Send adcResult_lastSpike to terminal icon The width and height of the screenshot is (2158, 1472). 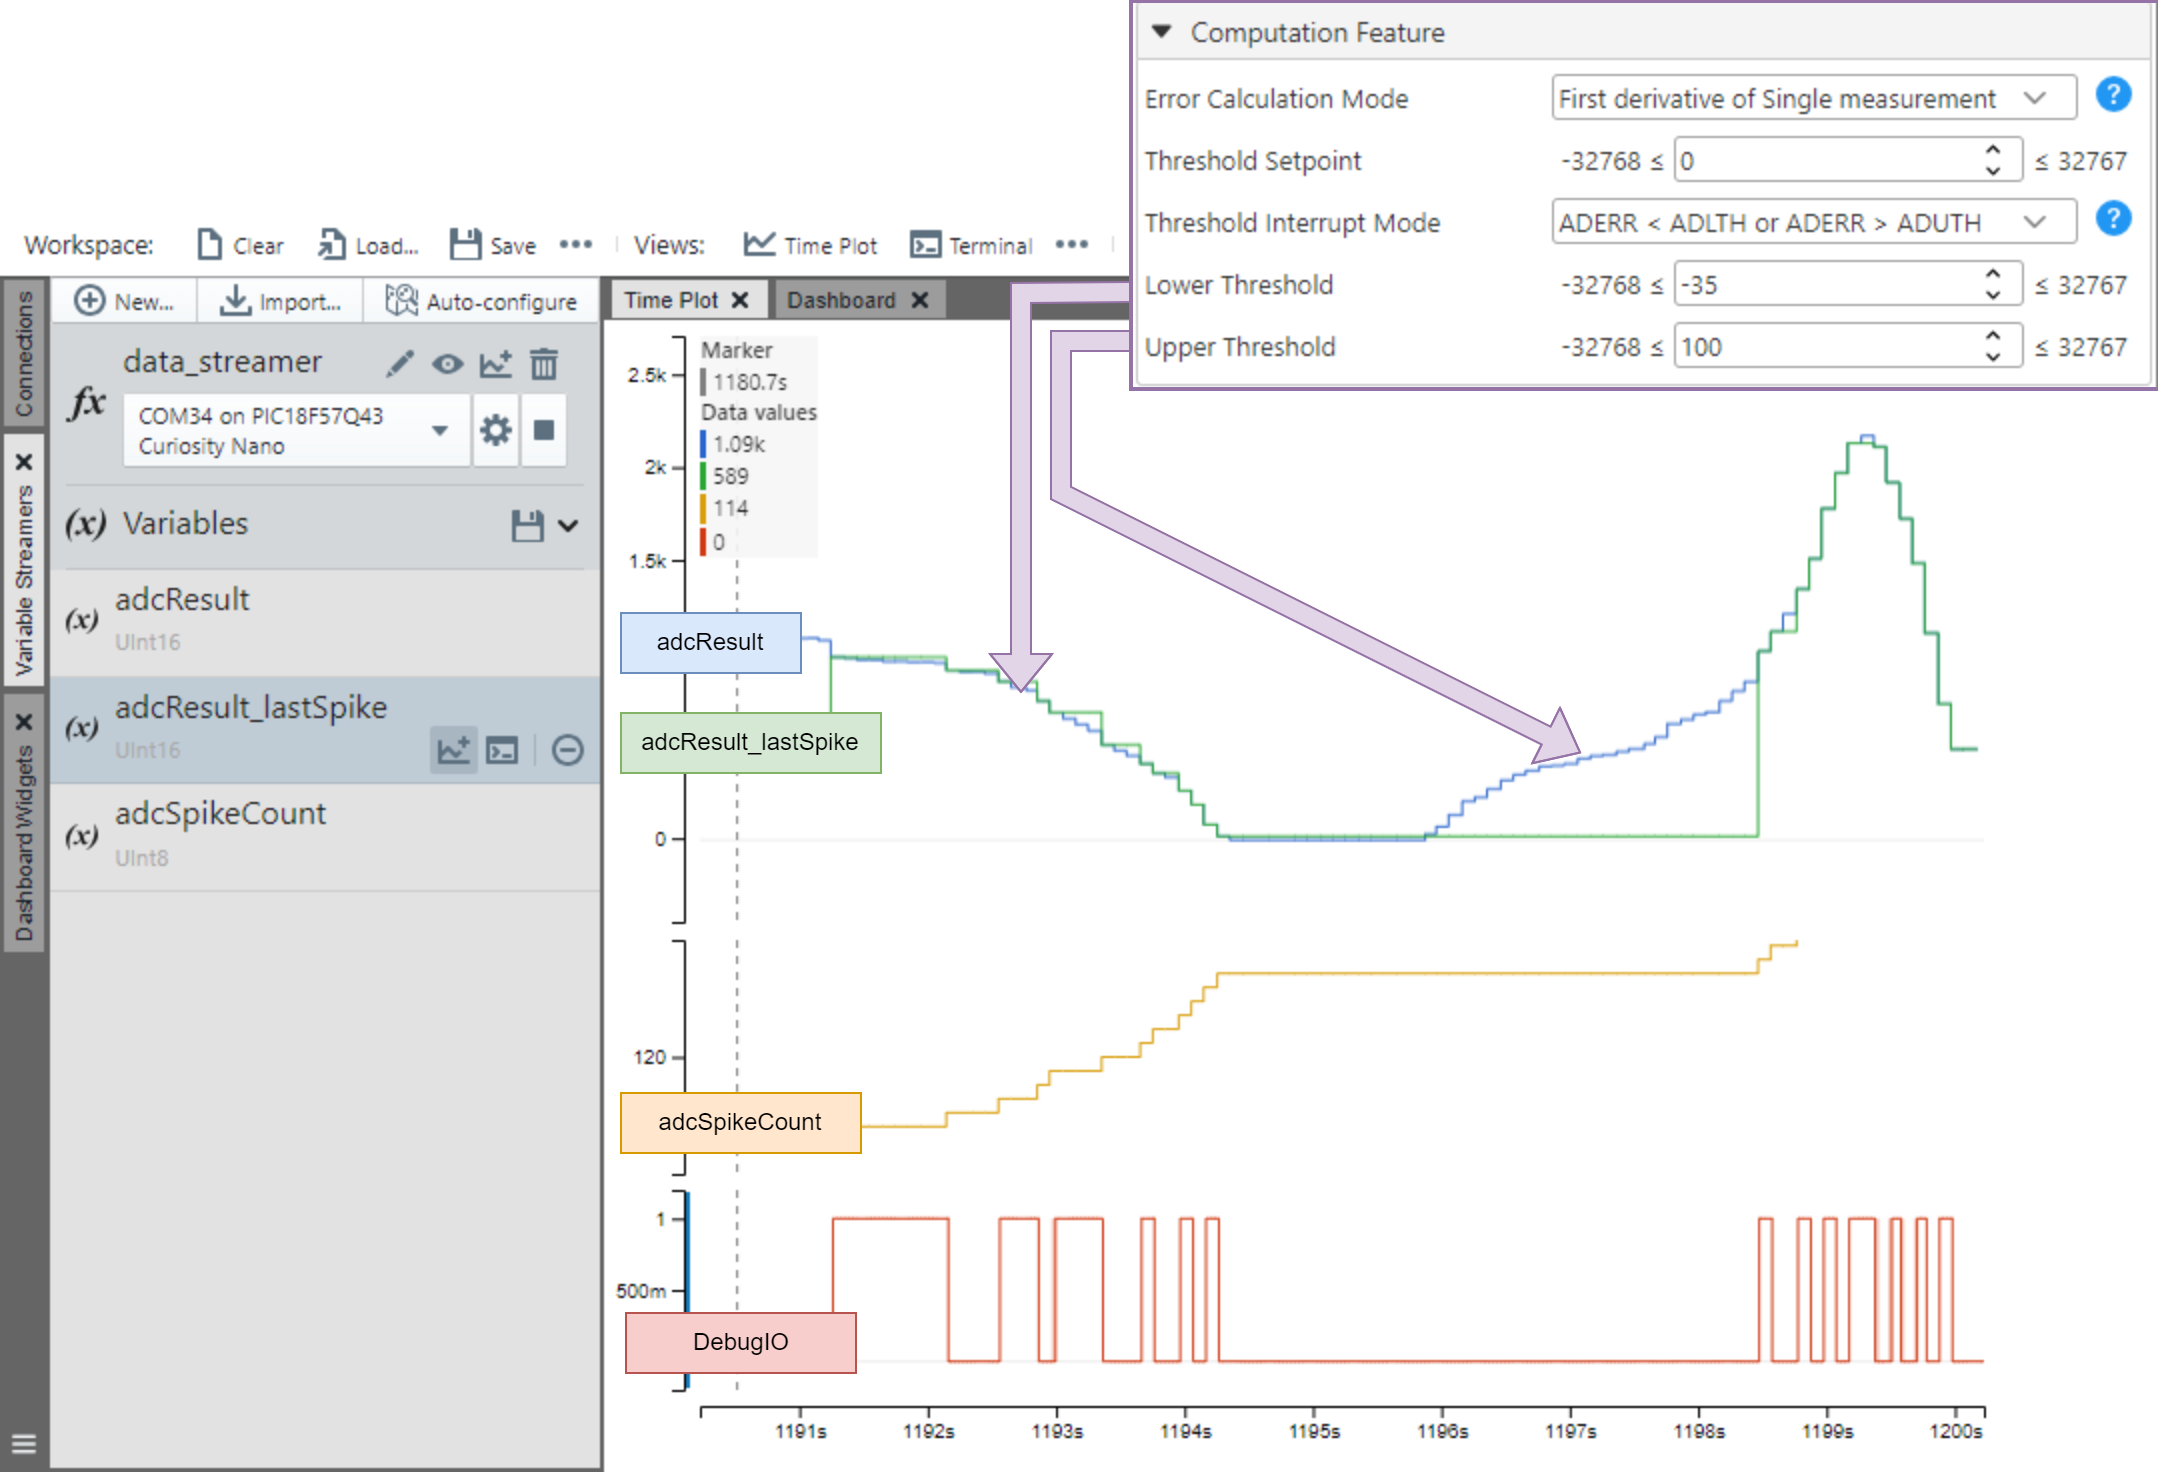[x=502, y=749]
